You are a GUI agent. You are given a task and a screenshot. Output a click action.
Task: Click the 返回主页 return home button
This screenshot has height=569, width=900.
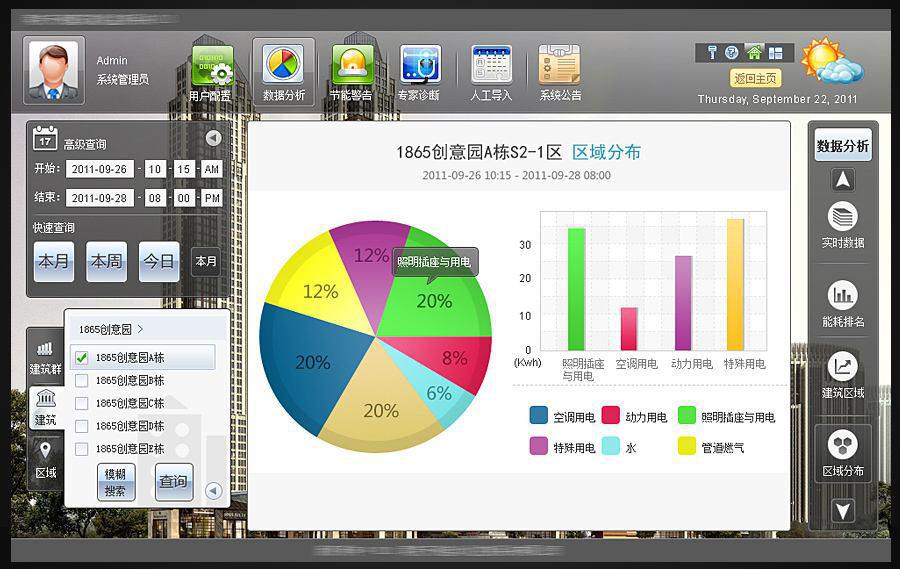pyautogui.click(x=755, y=78)
